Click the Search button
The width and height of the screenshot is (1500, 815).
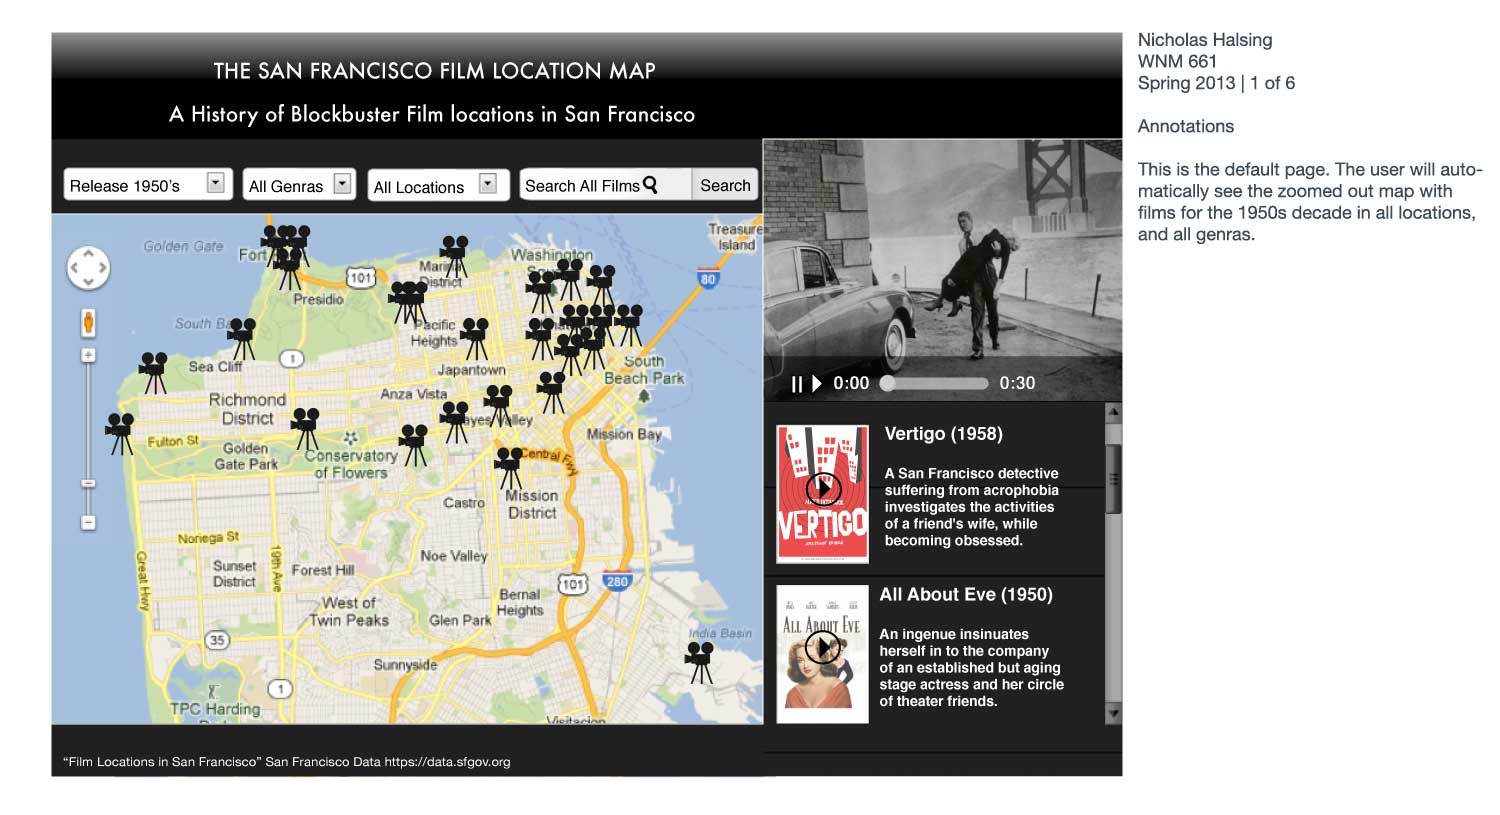[x=725, y=185]
